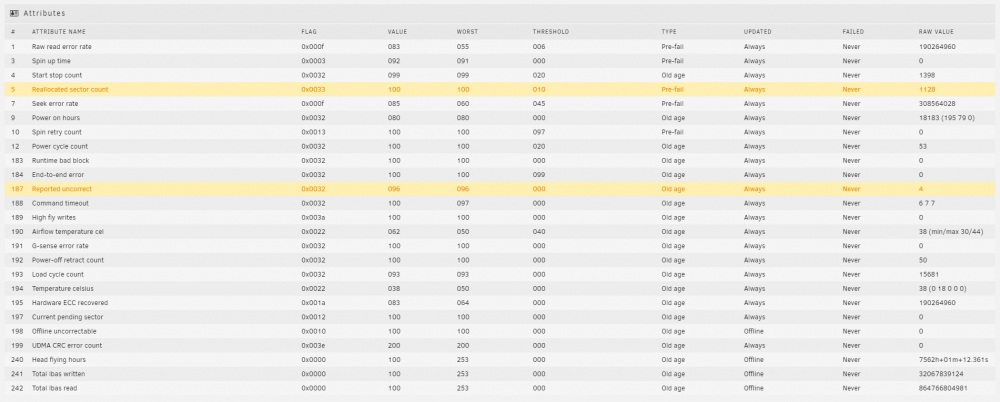
Task: Select the highlighted Reallocated sector count row
Action: tap(500, 89)
